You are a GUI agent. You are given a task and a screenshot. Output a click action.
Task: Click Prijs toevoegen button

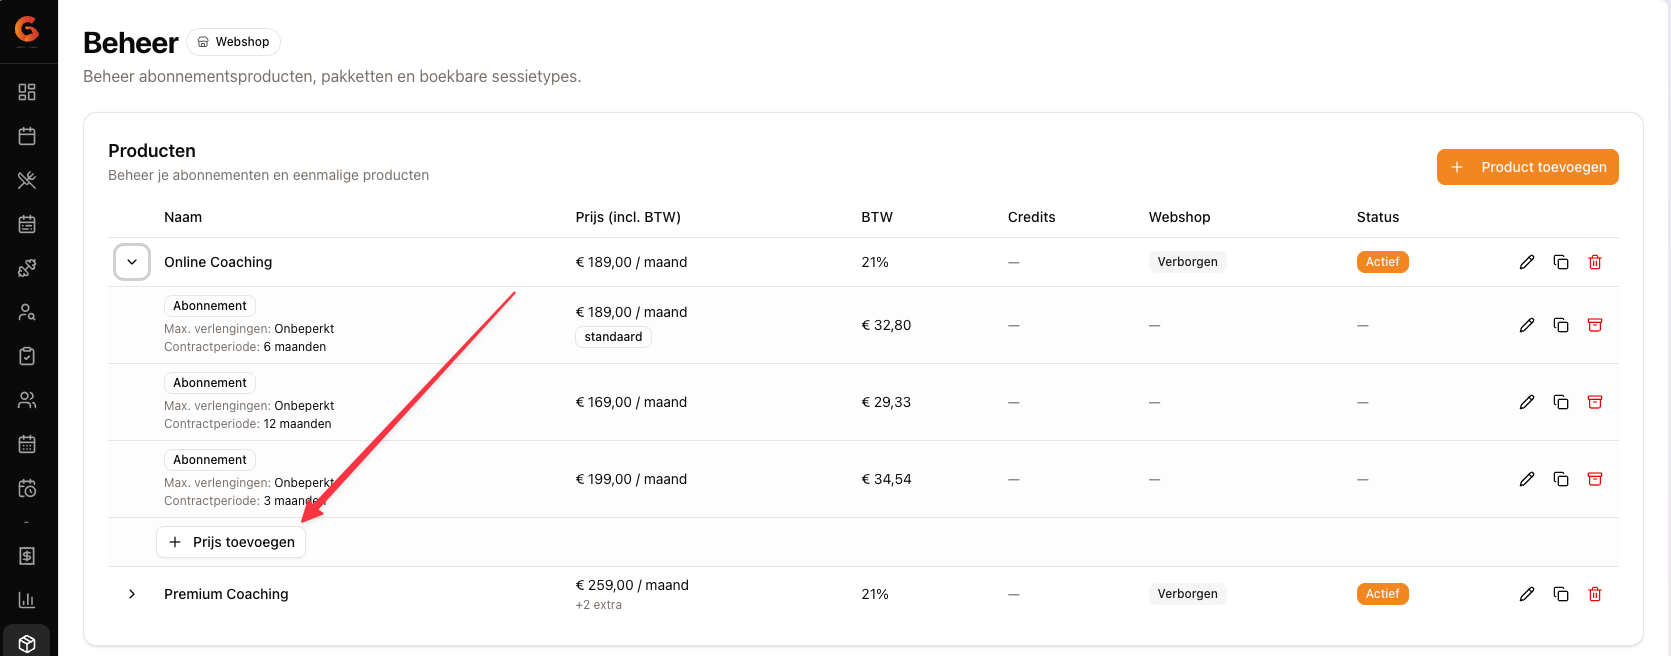(x=231, y=542)
